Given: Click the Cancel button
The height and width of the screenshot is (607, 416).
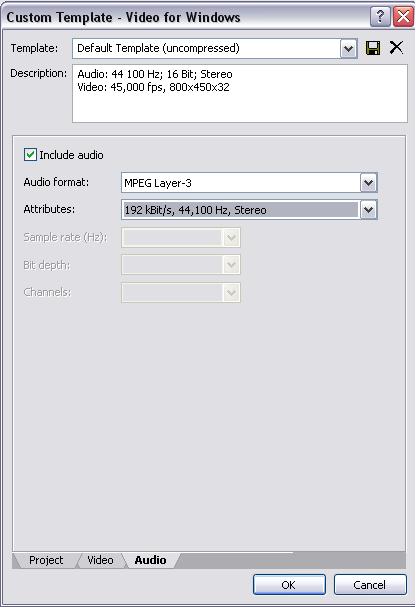Looking at the screenshot, I should [x=370, y=585].
